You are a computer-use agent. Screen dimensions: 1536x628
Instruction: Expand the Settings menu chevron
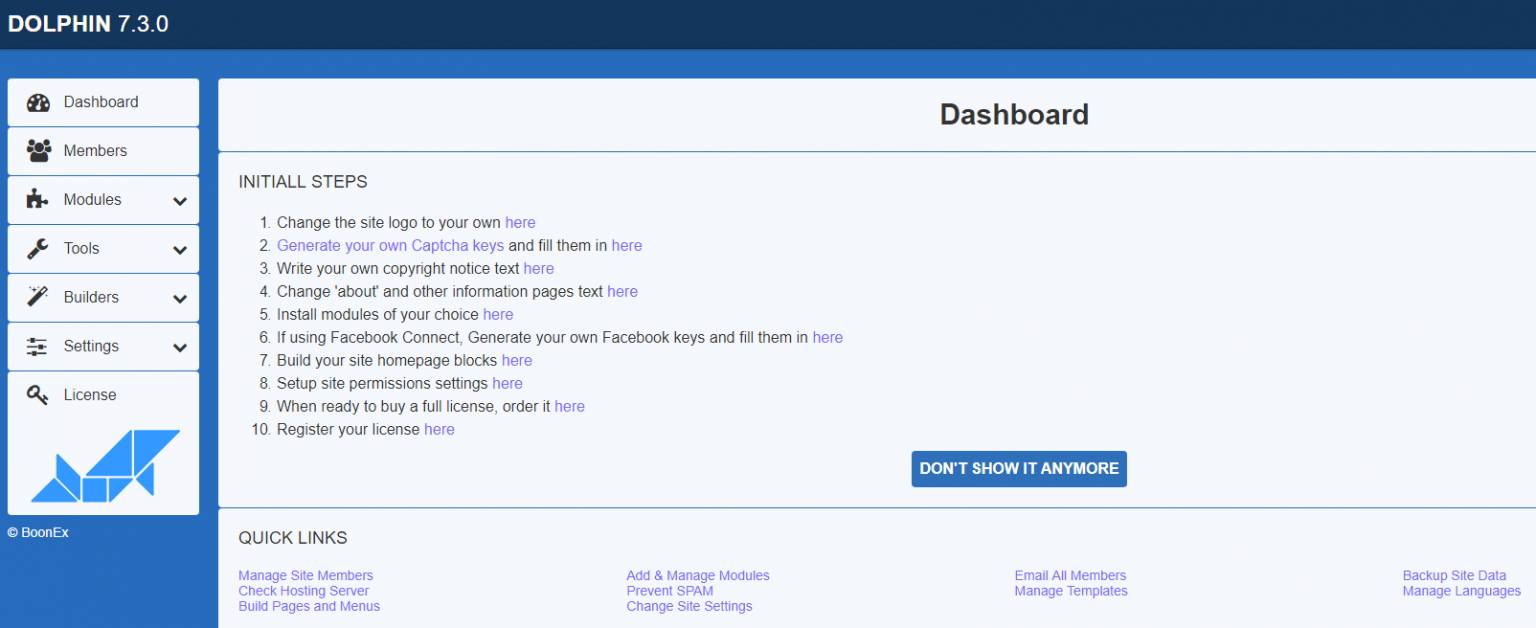click(x=180, y=347)
